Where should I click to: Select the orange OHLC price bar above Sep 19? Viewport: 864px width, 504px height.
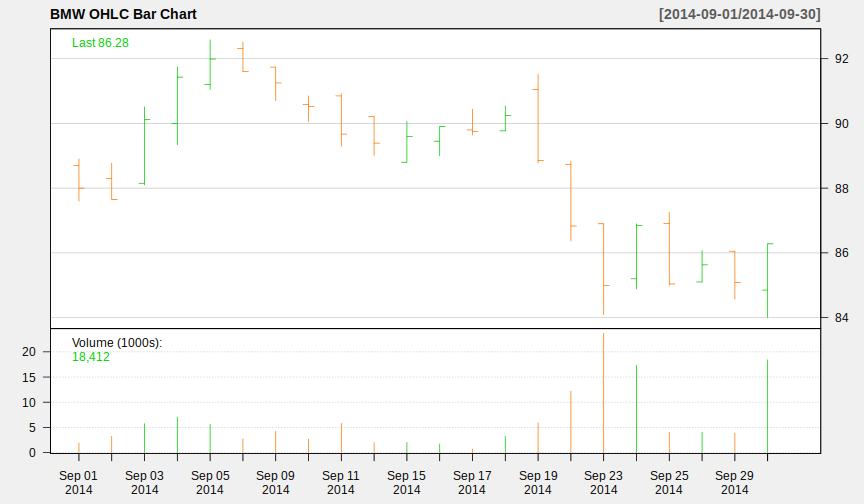[538, 118]
